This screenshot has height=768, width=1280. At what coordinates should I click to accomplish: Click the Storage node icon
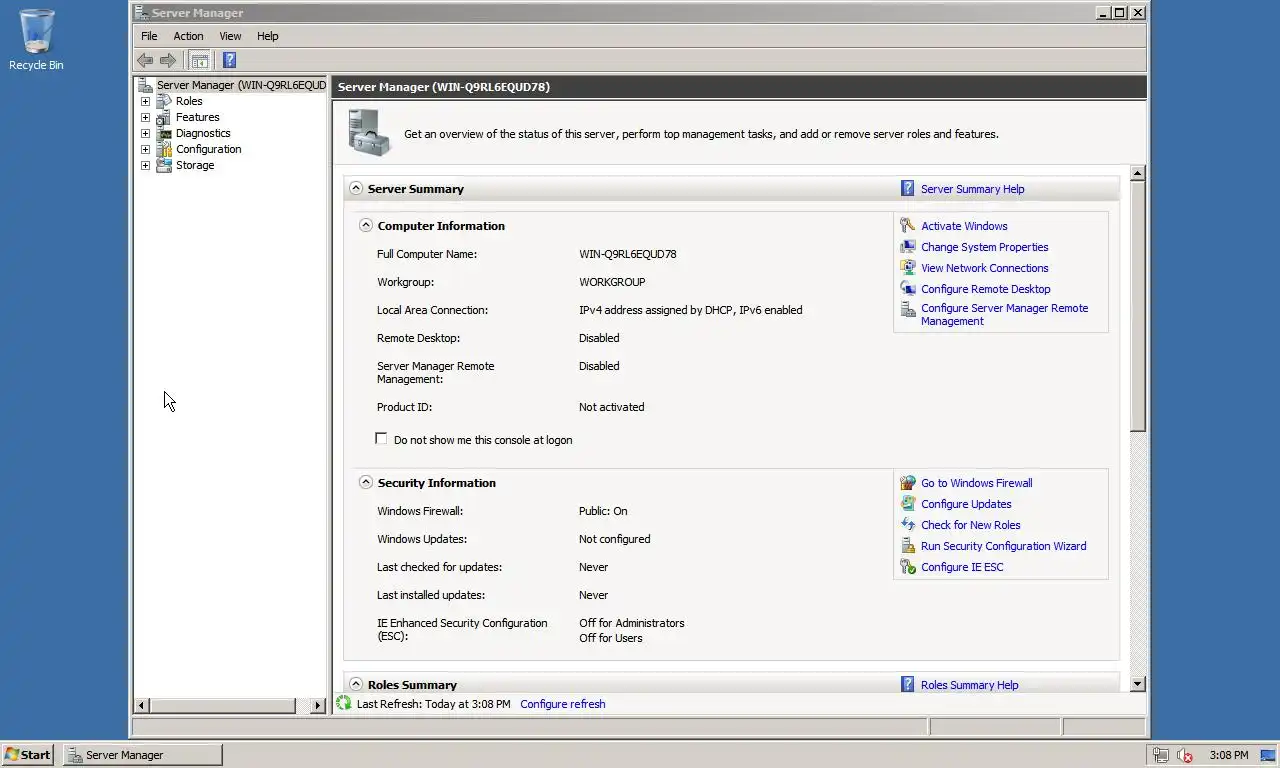tap(163, 165)
